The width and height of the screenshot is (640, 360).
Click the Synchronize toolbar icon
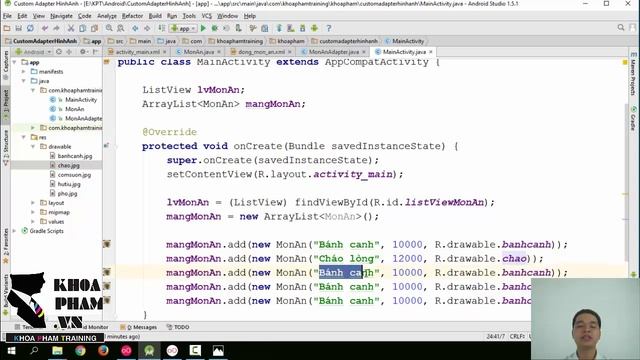coord(30,28)
